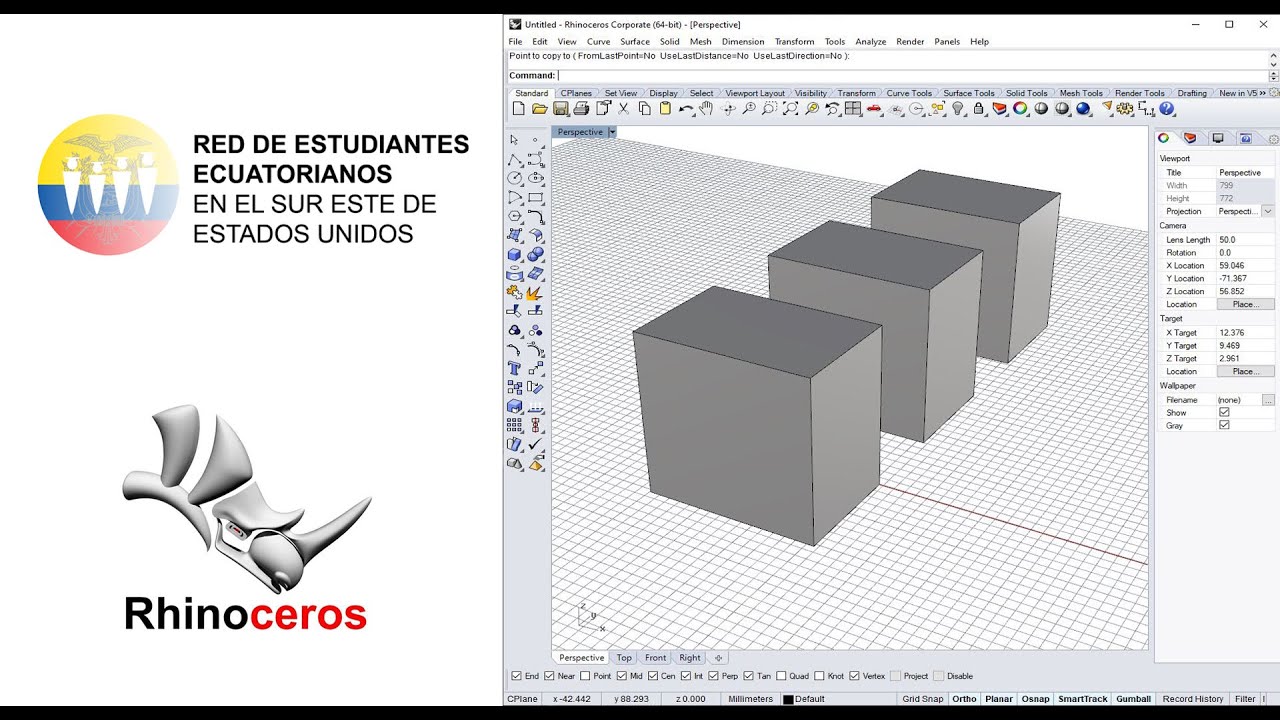Click the black Default layer color swatch
The height and width of the screenshot is (720, 1280).
click(x=788, y=699)
